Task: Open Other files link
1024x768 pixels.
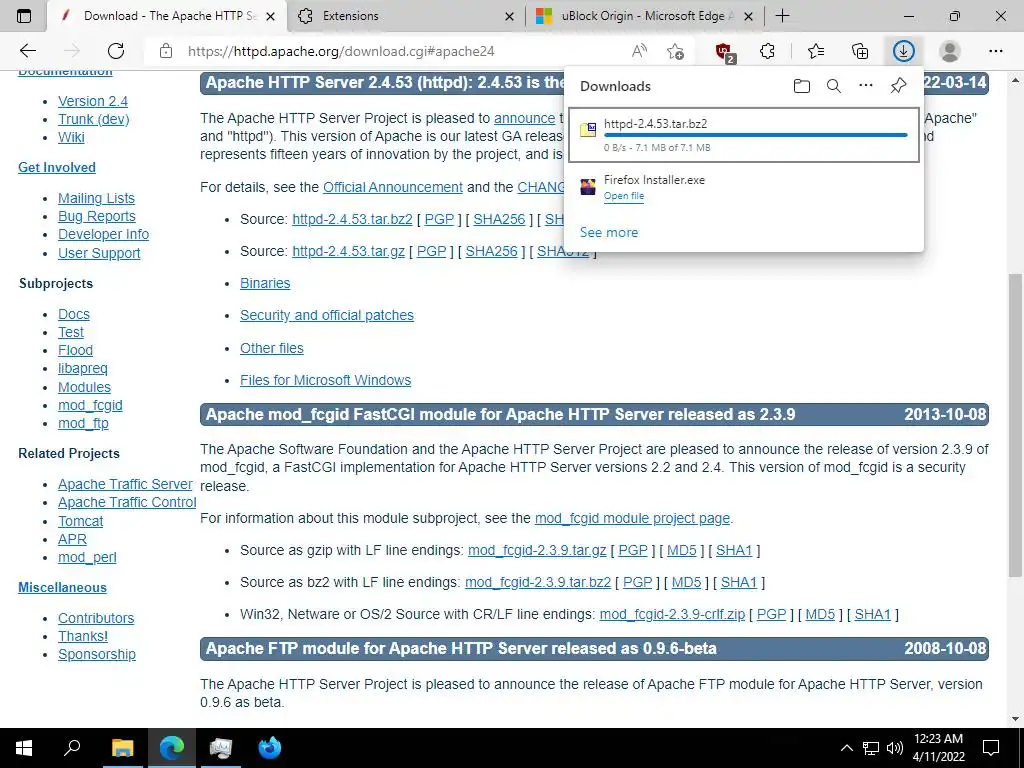Action: tap(272, 348)
